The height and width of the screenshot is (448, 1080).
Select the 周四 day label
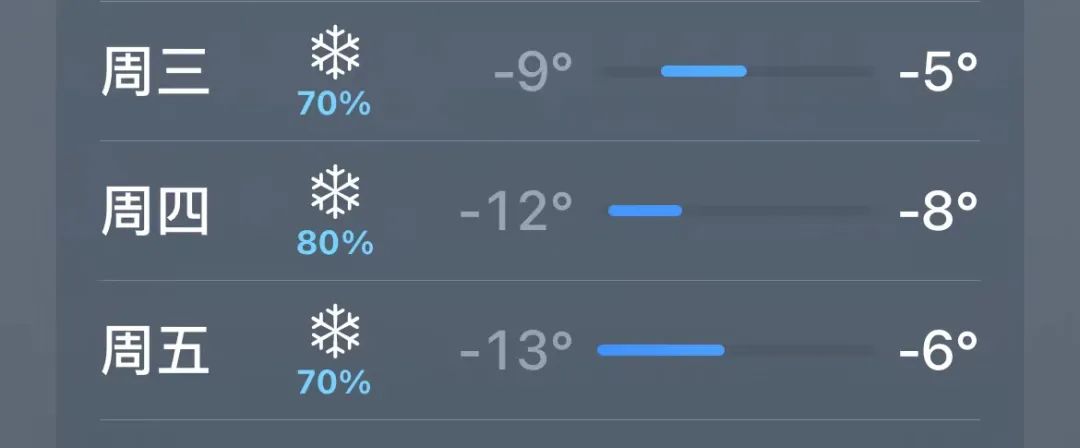[x=155, y=212]
